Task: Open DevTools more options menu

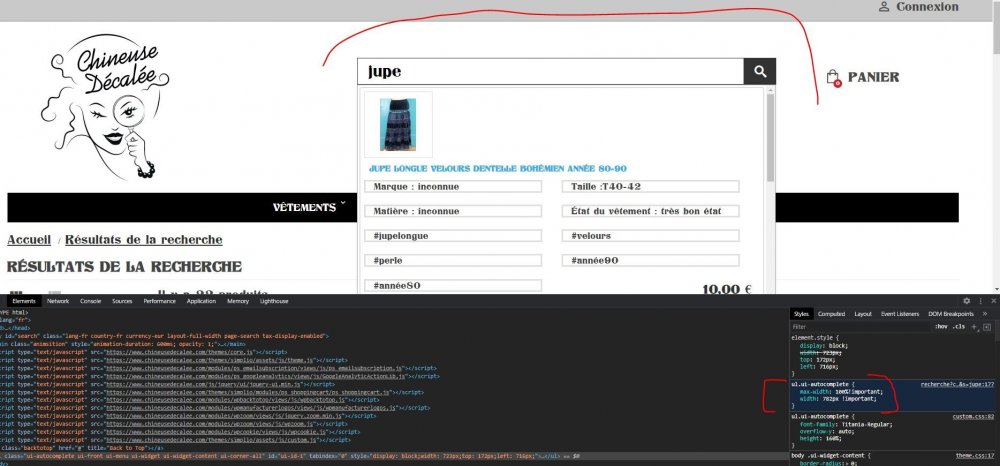Action: click(x=980, y=301)
